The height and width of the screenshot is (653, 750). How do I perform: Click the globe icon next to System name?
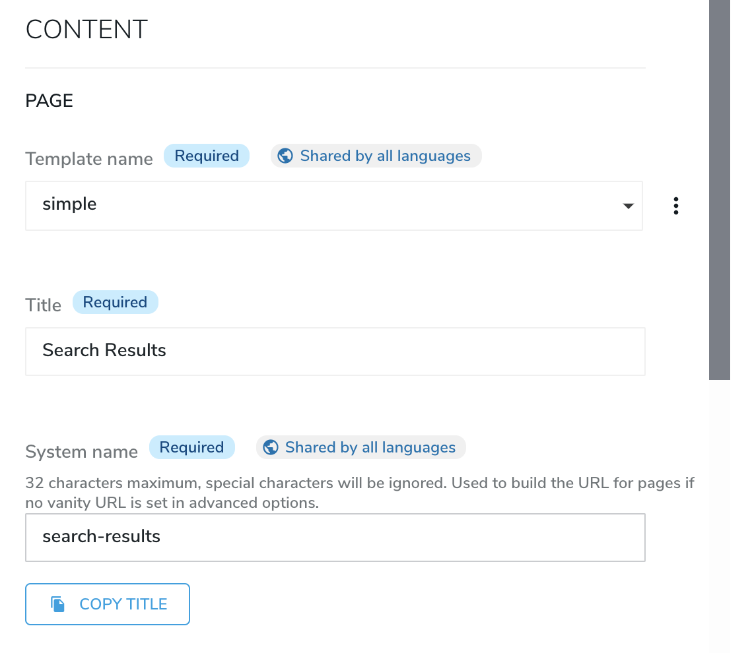coord(270,447)
